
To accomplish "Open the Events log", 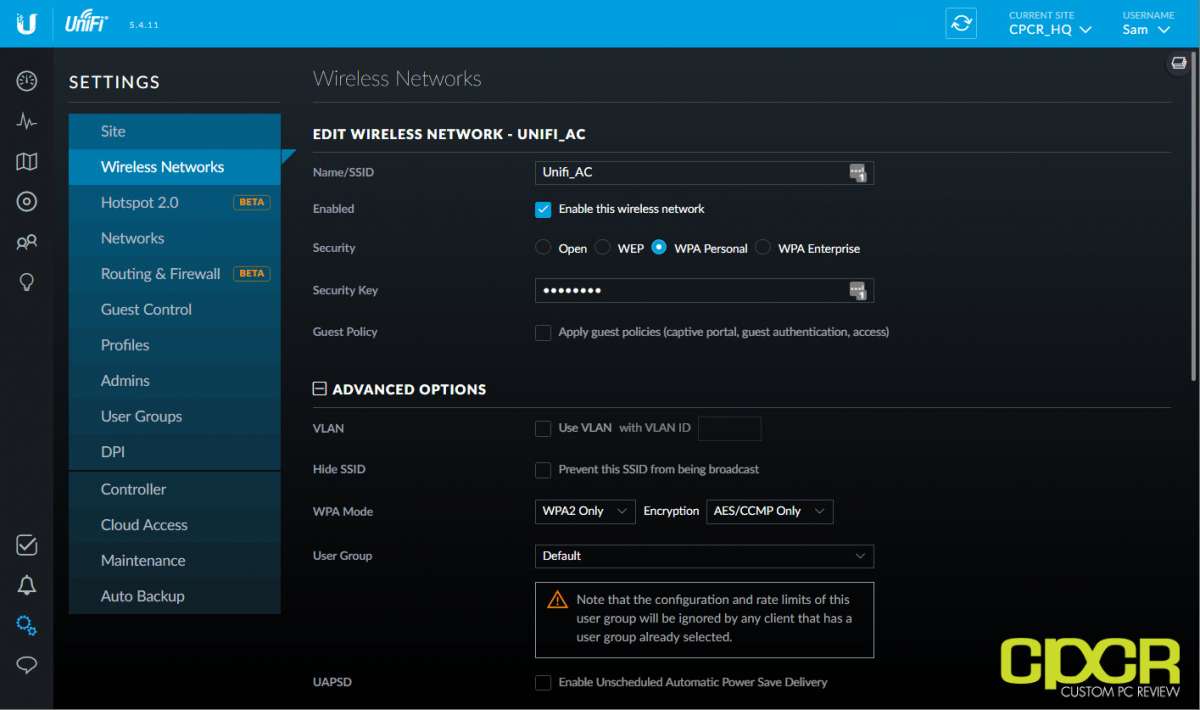I will (25, 545).
